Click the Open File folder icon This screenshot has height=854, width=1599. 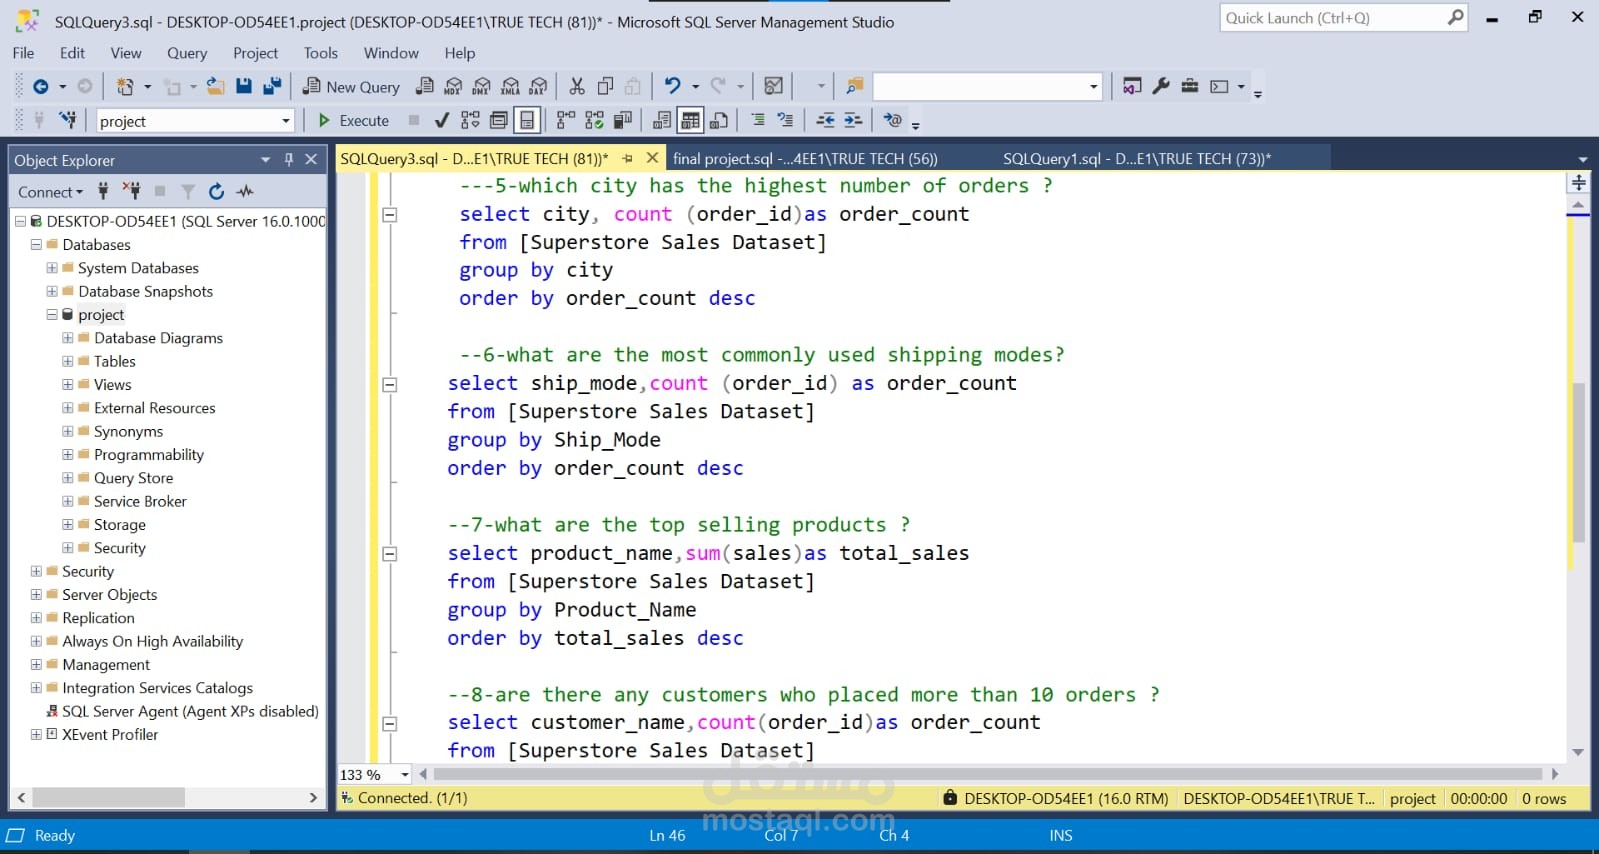(x=215, y=87)
